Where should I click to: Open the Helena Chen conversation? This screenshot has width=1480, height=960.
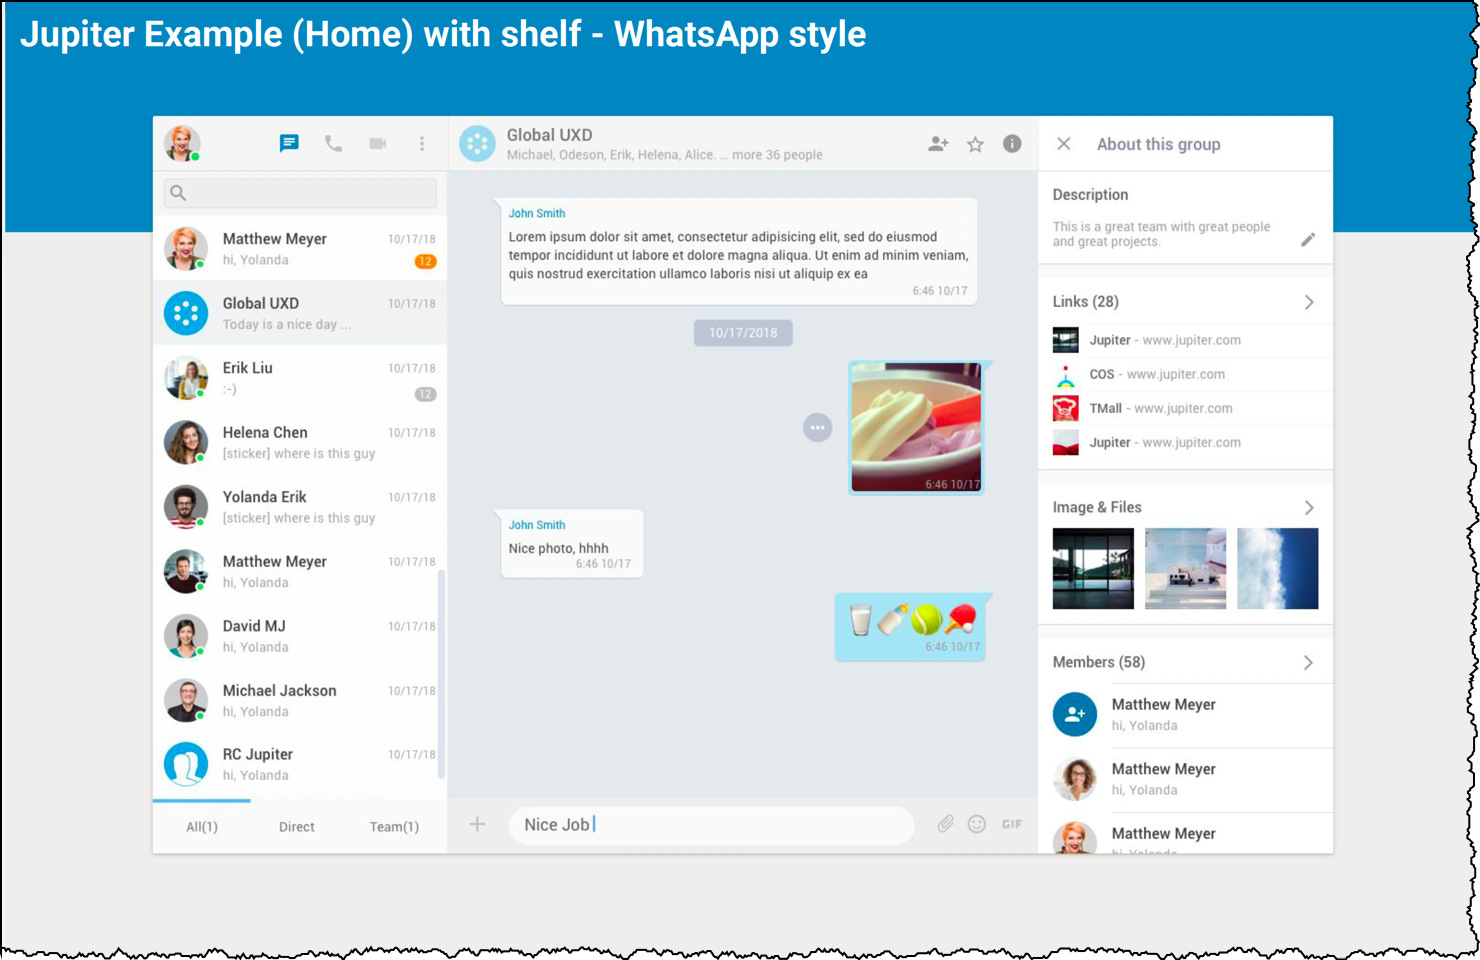[300, 442]
